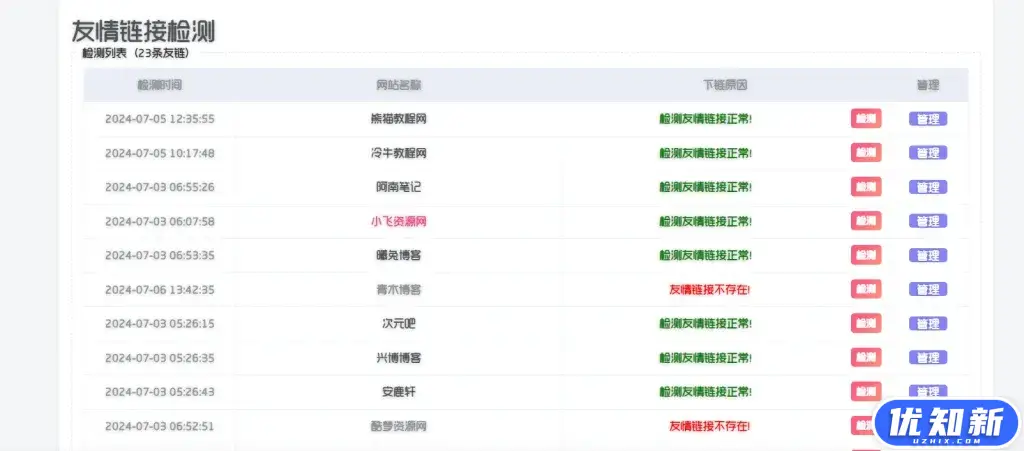Click 检测 for 闽南笔记

866,187
